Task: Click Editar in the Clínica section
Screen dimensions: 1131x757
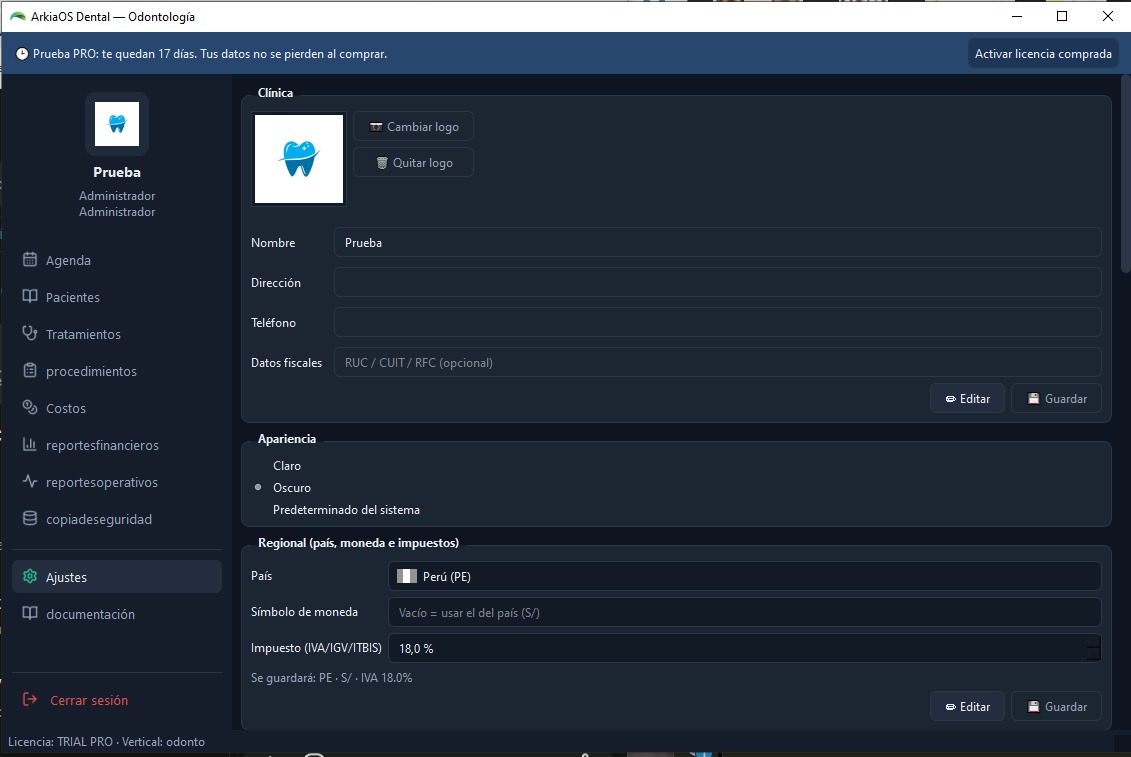Action: [967, 398]
